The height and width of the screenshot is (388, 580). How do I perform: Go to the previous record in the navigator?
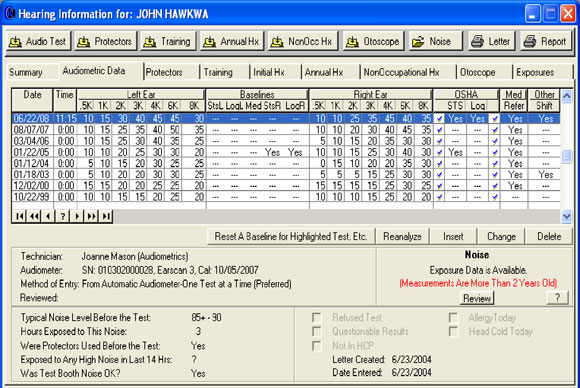coord(48,216)
